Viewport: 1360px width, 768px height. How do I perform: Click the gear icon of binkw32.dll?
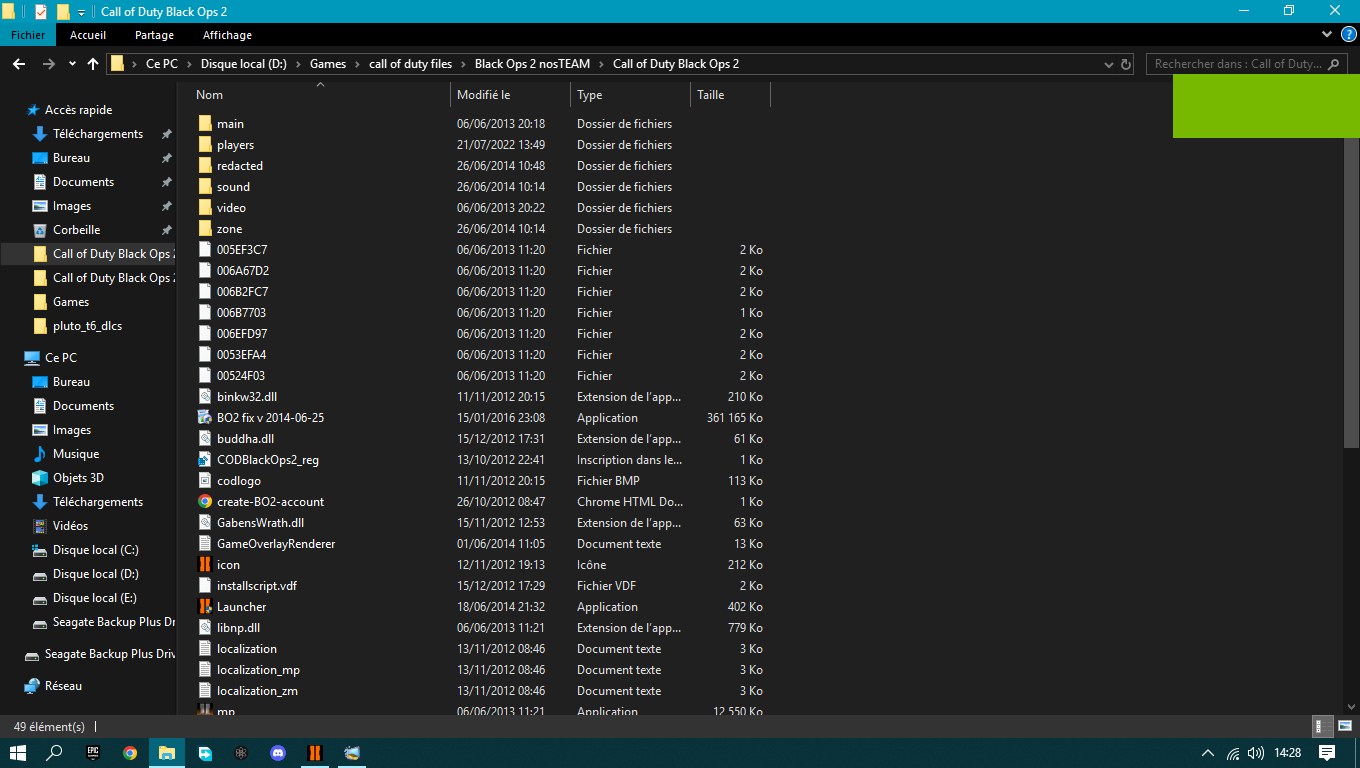point(205,397)
